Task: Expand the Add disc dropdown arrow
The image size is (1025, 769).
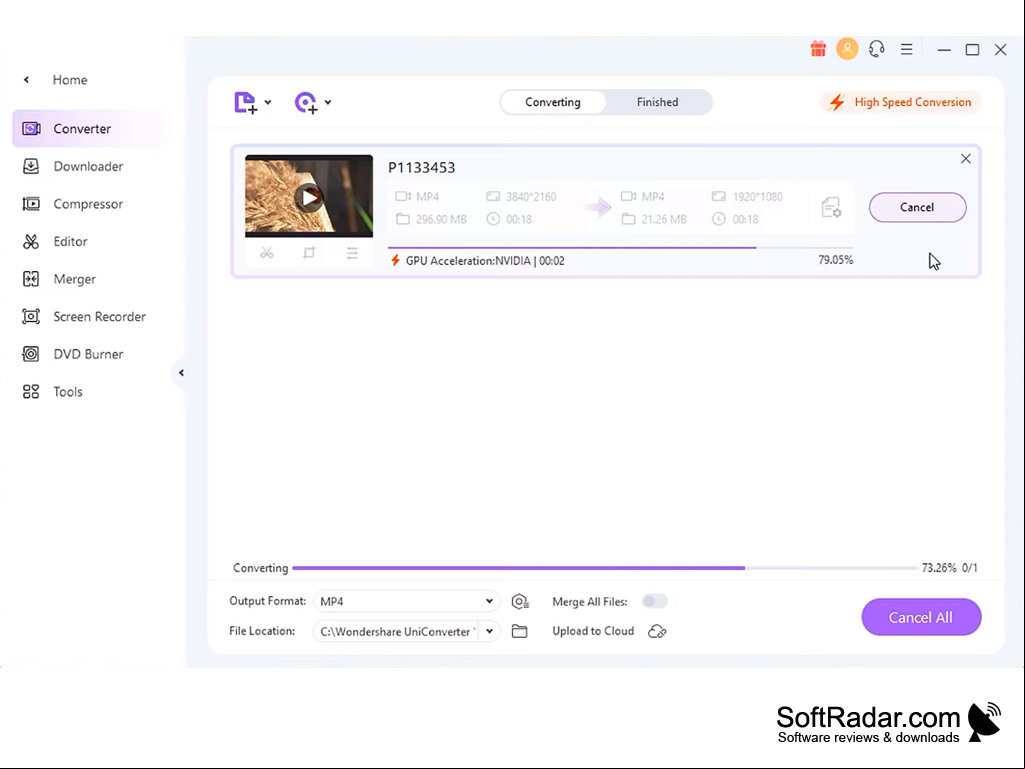Action: coord(328,102)
